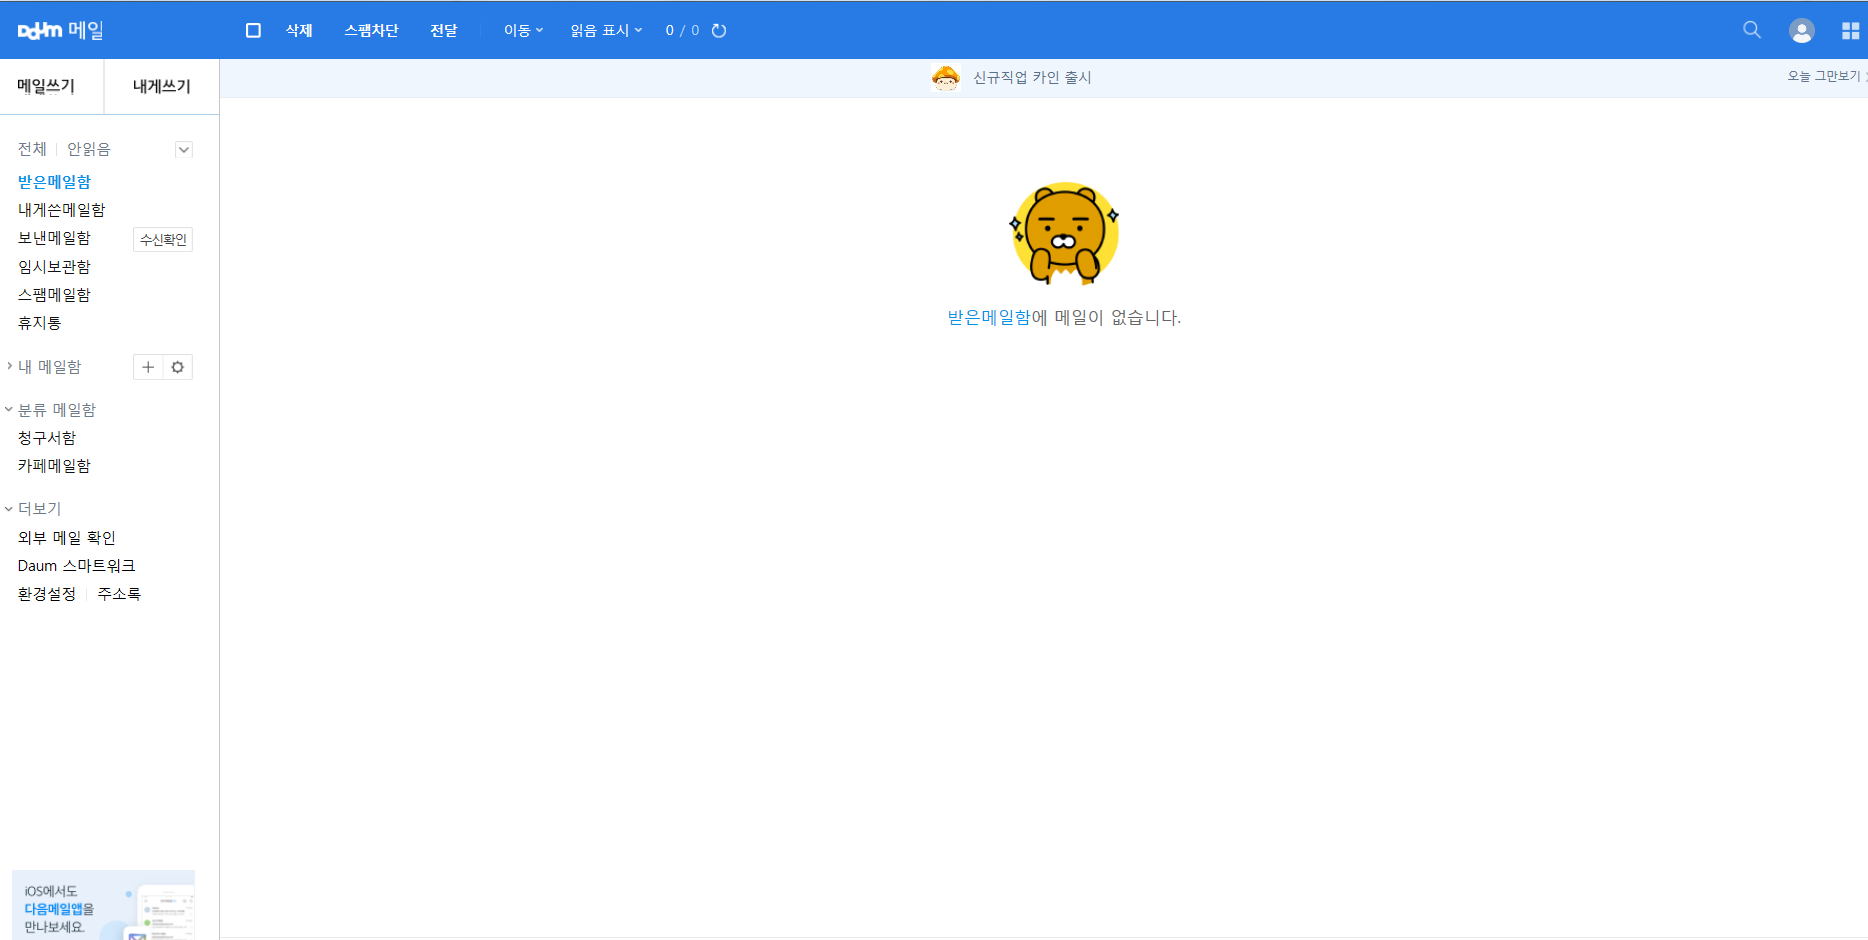Open the 휴지통 folder

(x=40, y=323)
